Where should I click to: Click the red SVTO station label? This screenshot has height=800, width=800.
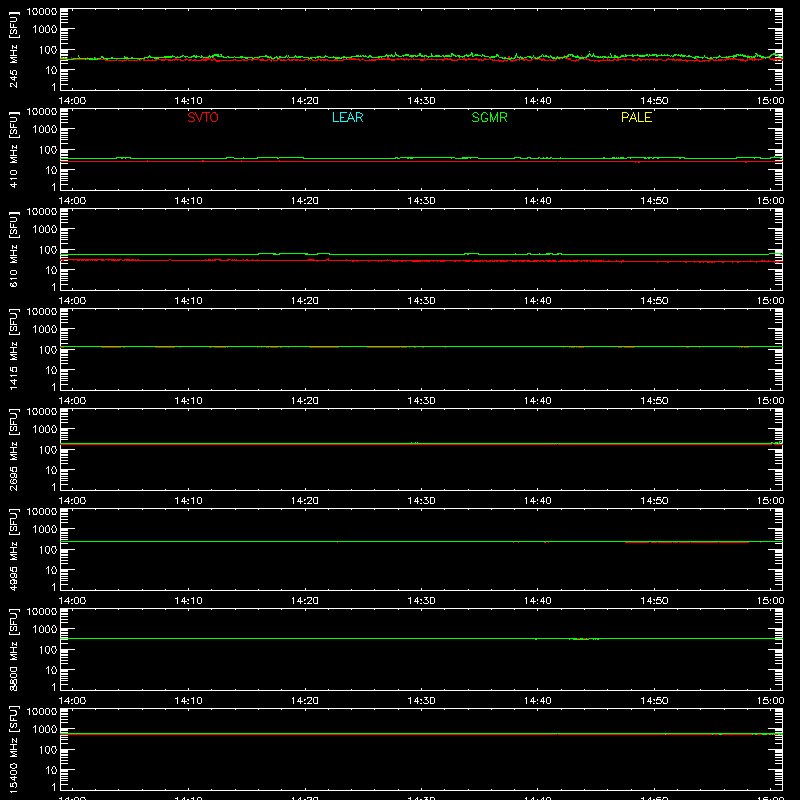[203, 117]
